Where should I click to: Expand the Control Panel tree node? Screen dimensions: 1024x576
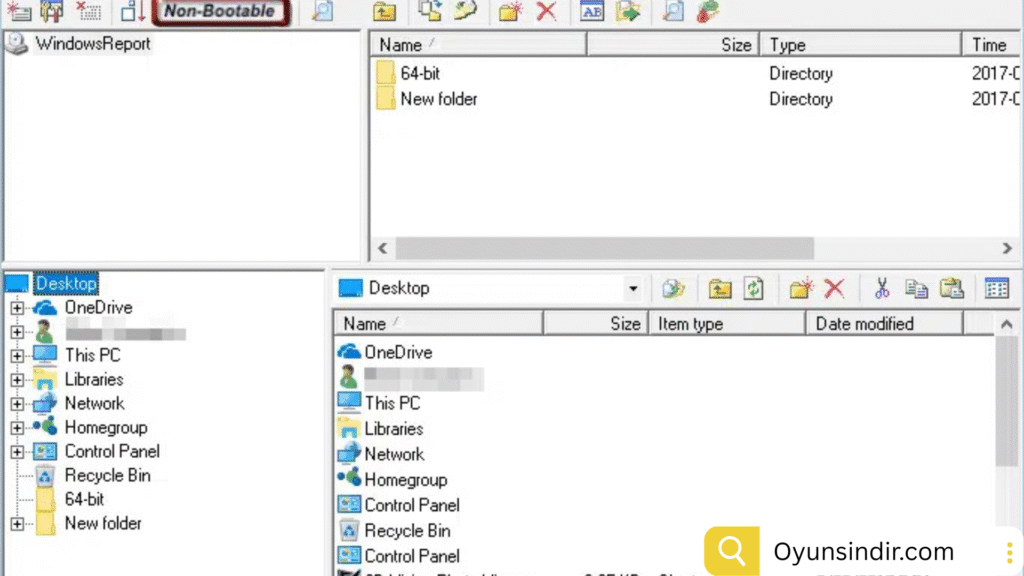click(x=16, y=452)
